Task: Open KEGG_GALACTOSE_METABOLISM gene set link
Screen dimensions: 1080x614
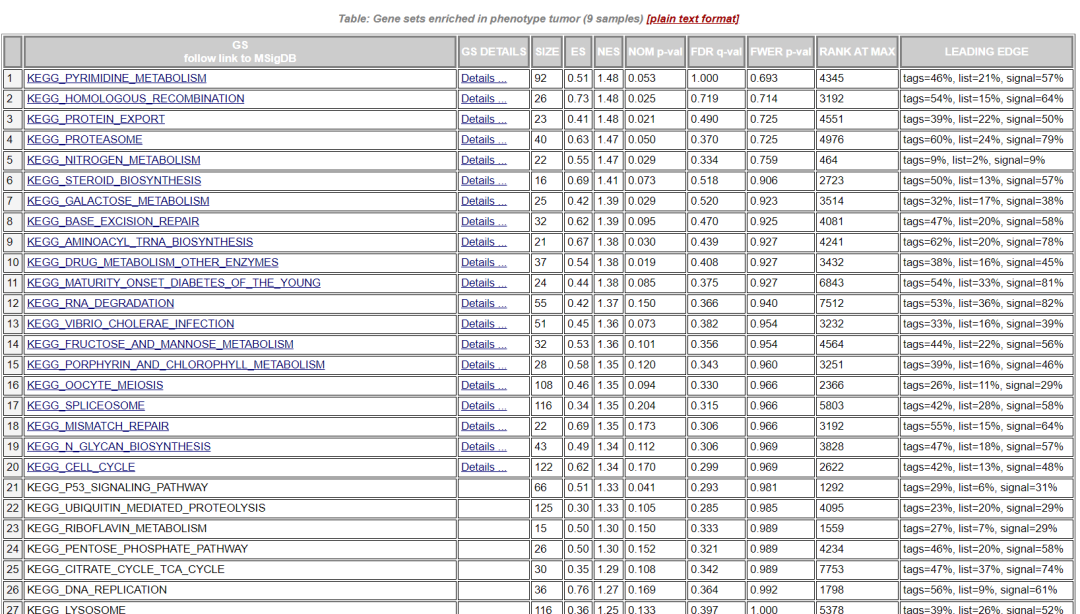Action: point(118,201)
